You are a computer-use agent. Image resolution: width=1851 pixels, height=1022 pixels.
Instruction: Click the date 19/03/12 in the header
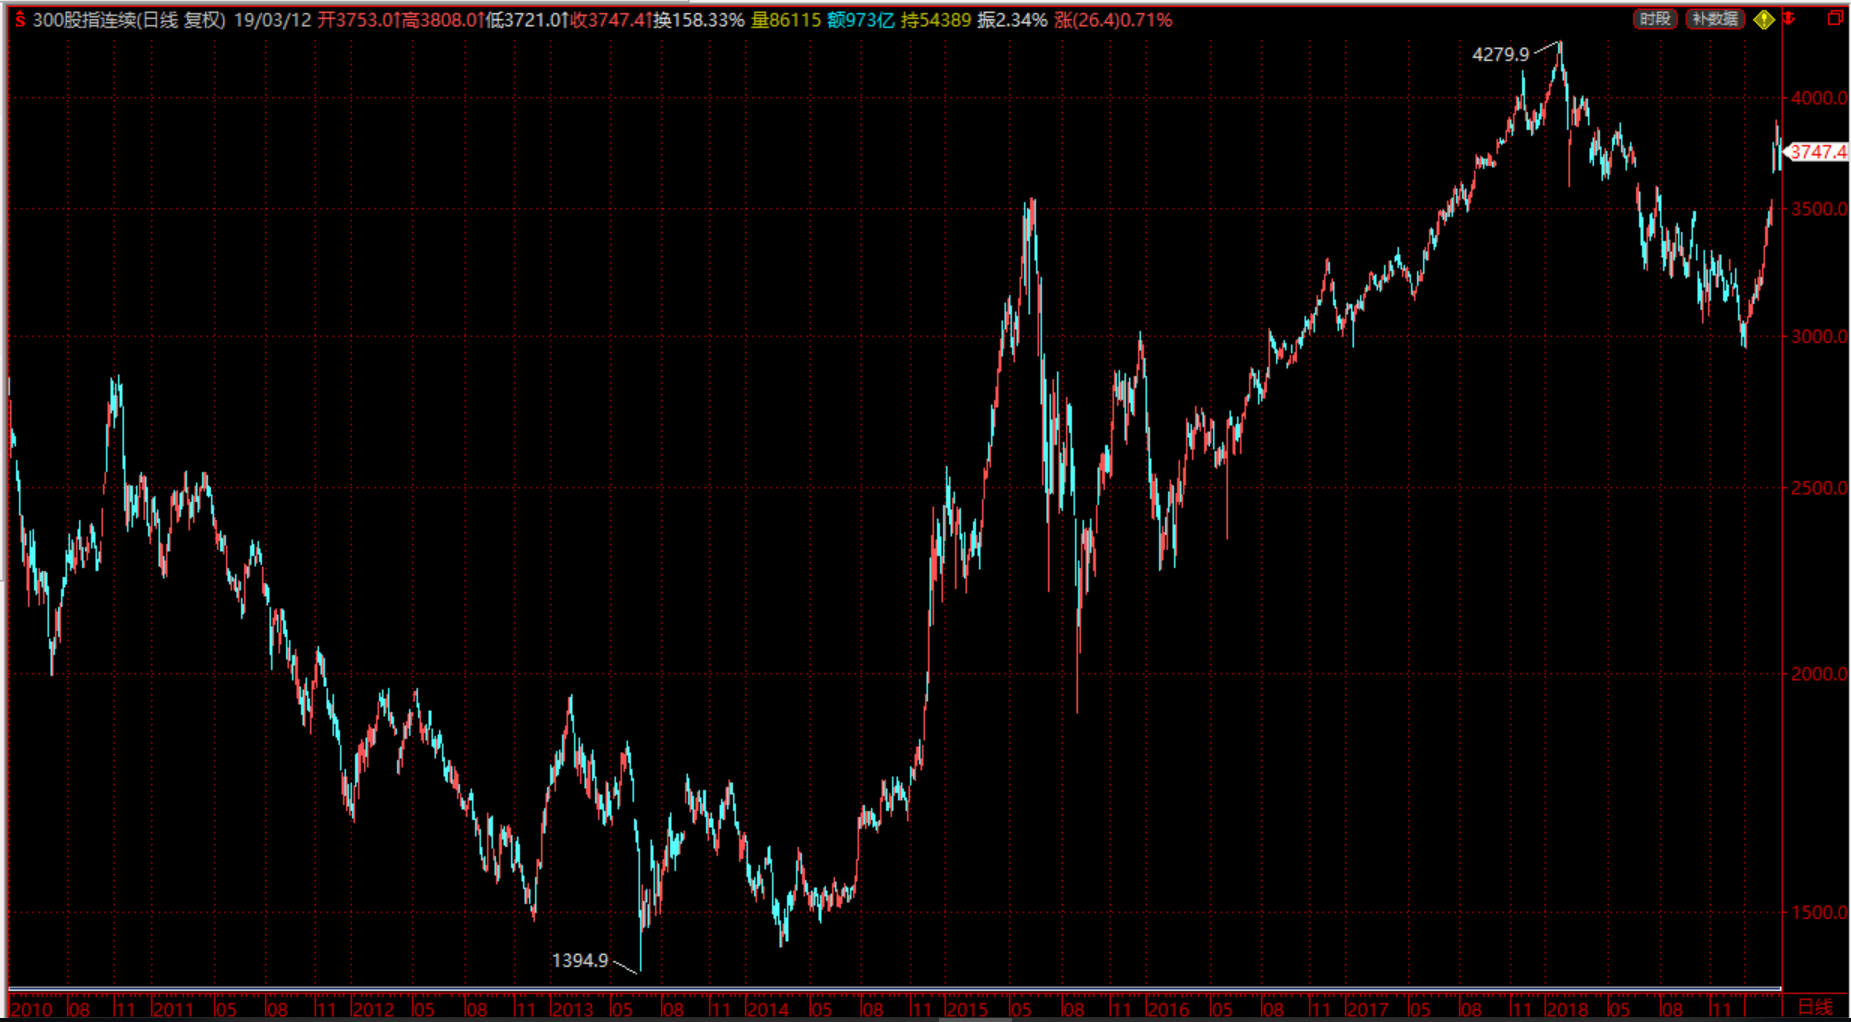pos(272,20)
